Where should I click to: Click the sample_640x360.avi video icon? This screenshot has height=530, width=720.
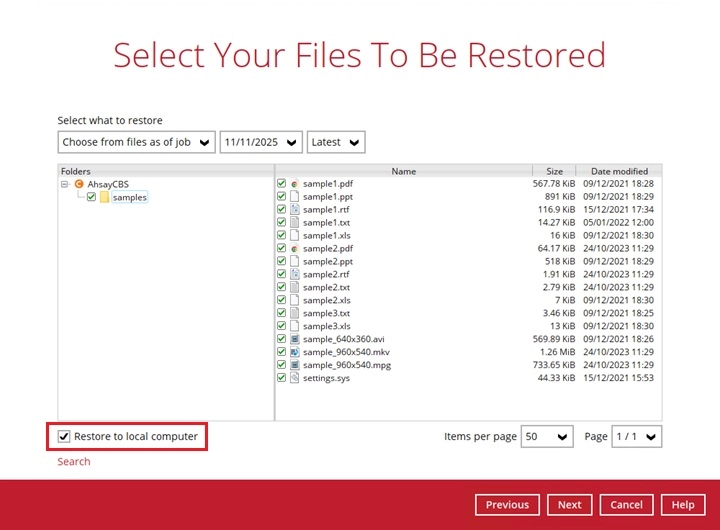pyautogui.click(x=295, y=339)
